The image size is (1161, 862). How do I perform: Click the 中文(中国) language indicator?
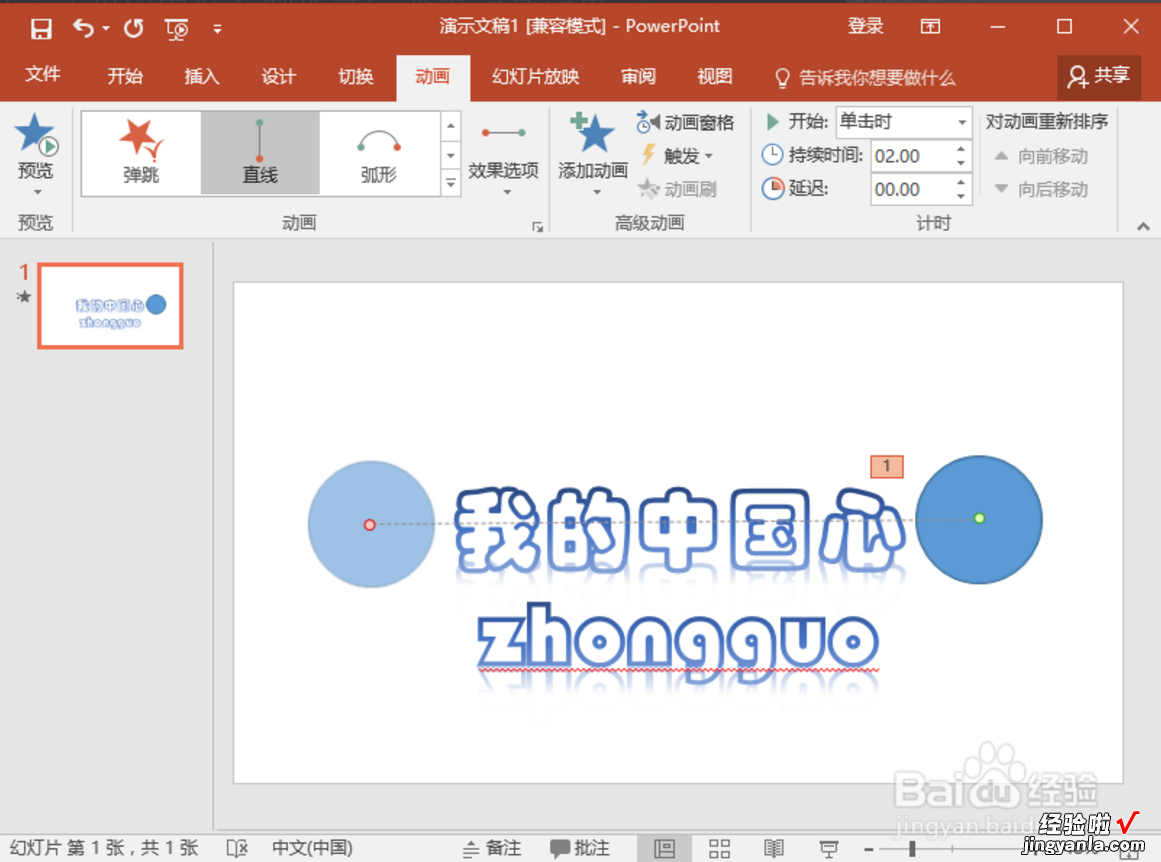pyautogui.click(x=312, y=848)
